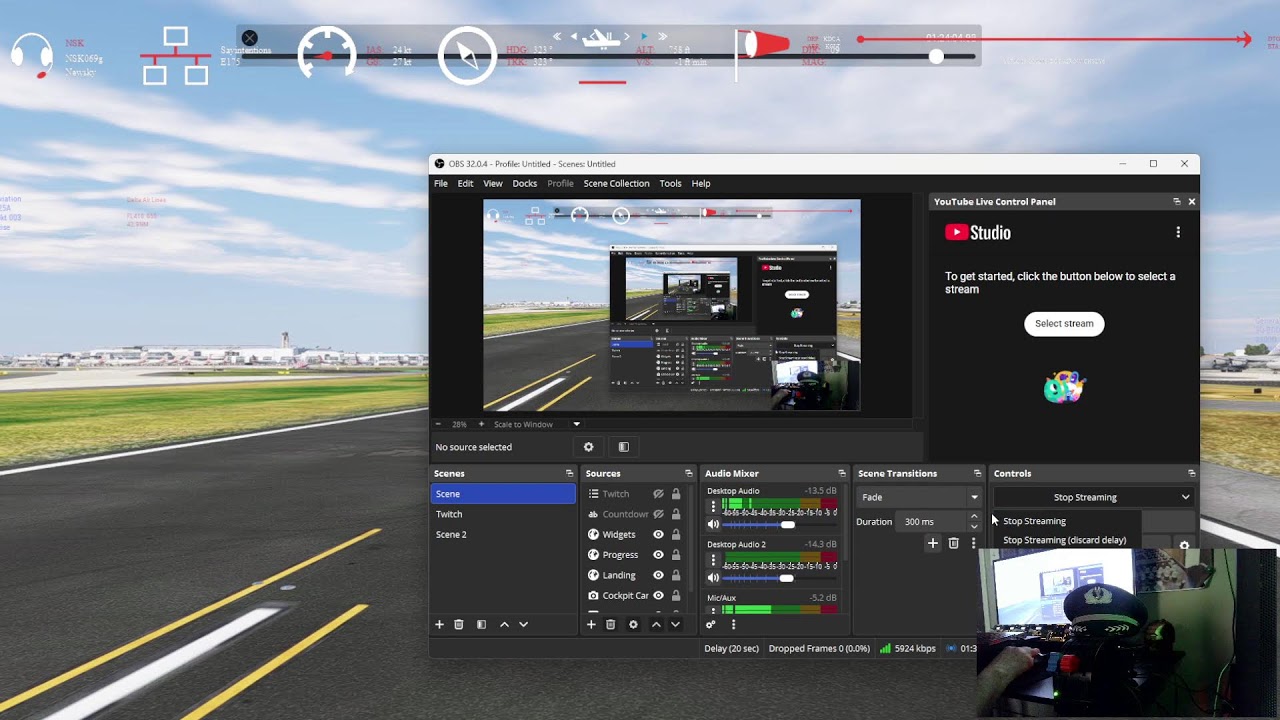Move source up in Sources dock
The width and height of the screenshot is (1280, 720).
coord(656,625)
